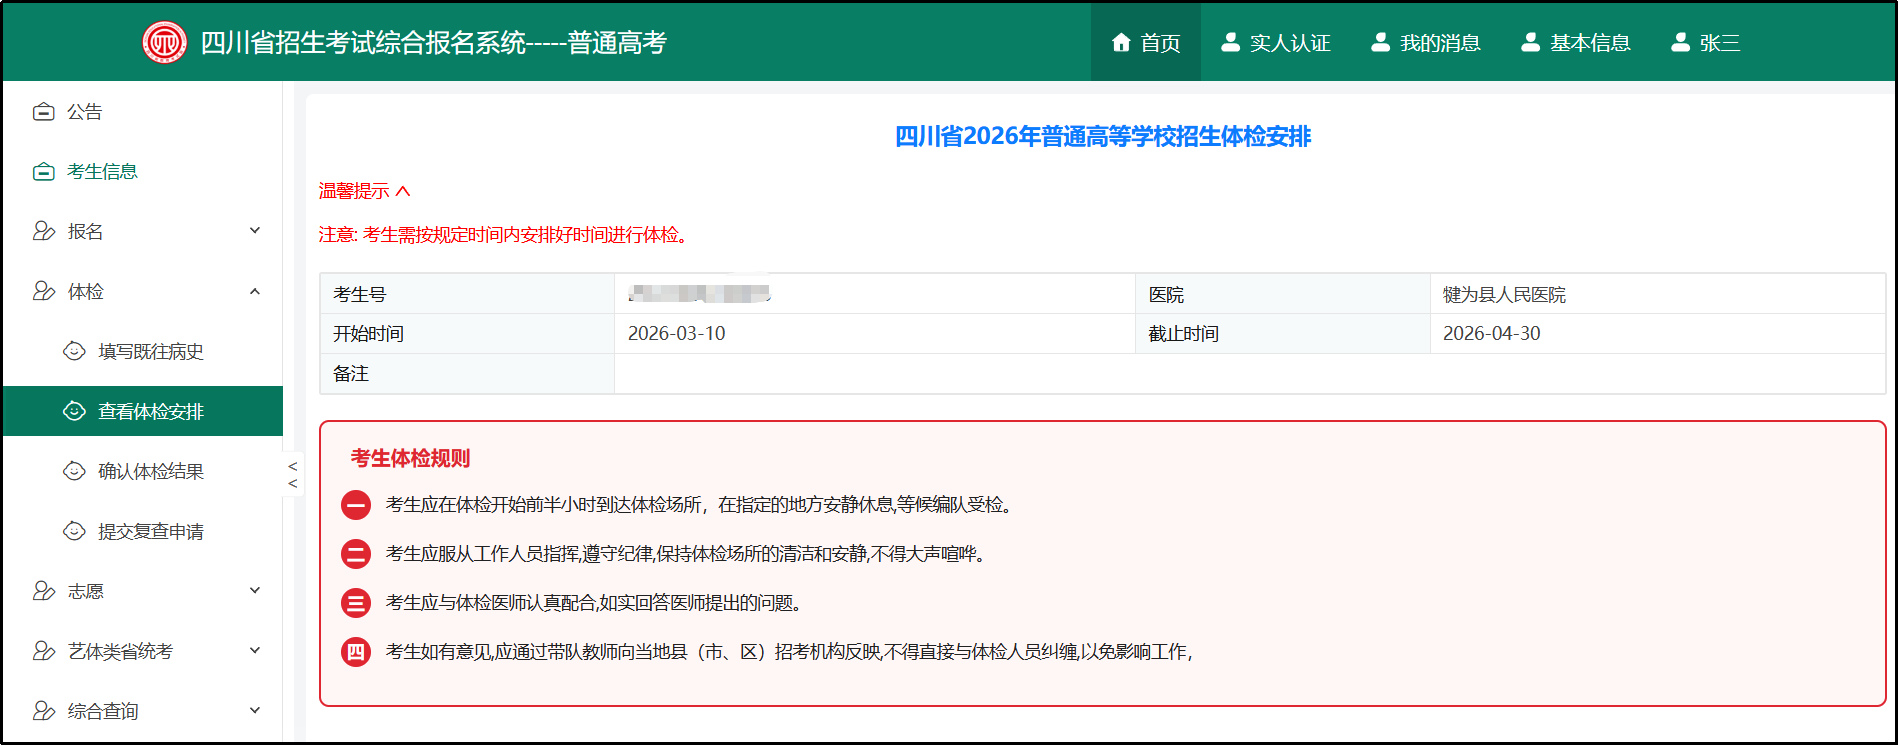Click the person icon beside 基本信息

[1530, 42]
